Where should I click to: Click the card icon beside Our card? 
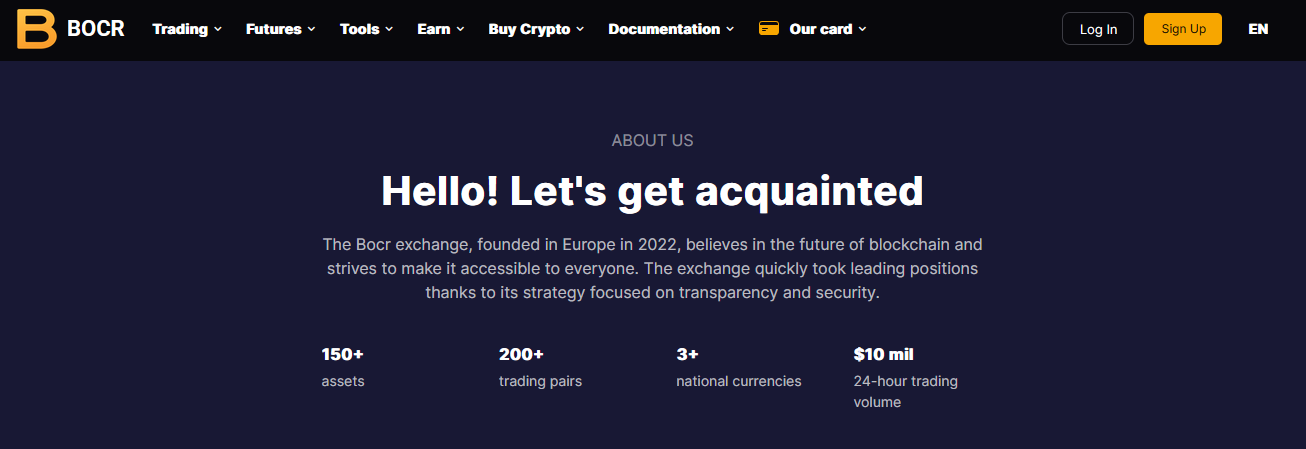click(x=769, y=29)
